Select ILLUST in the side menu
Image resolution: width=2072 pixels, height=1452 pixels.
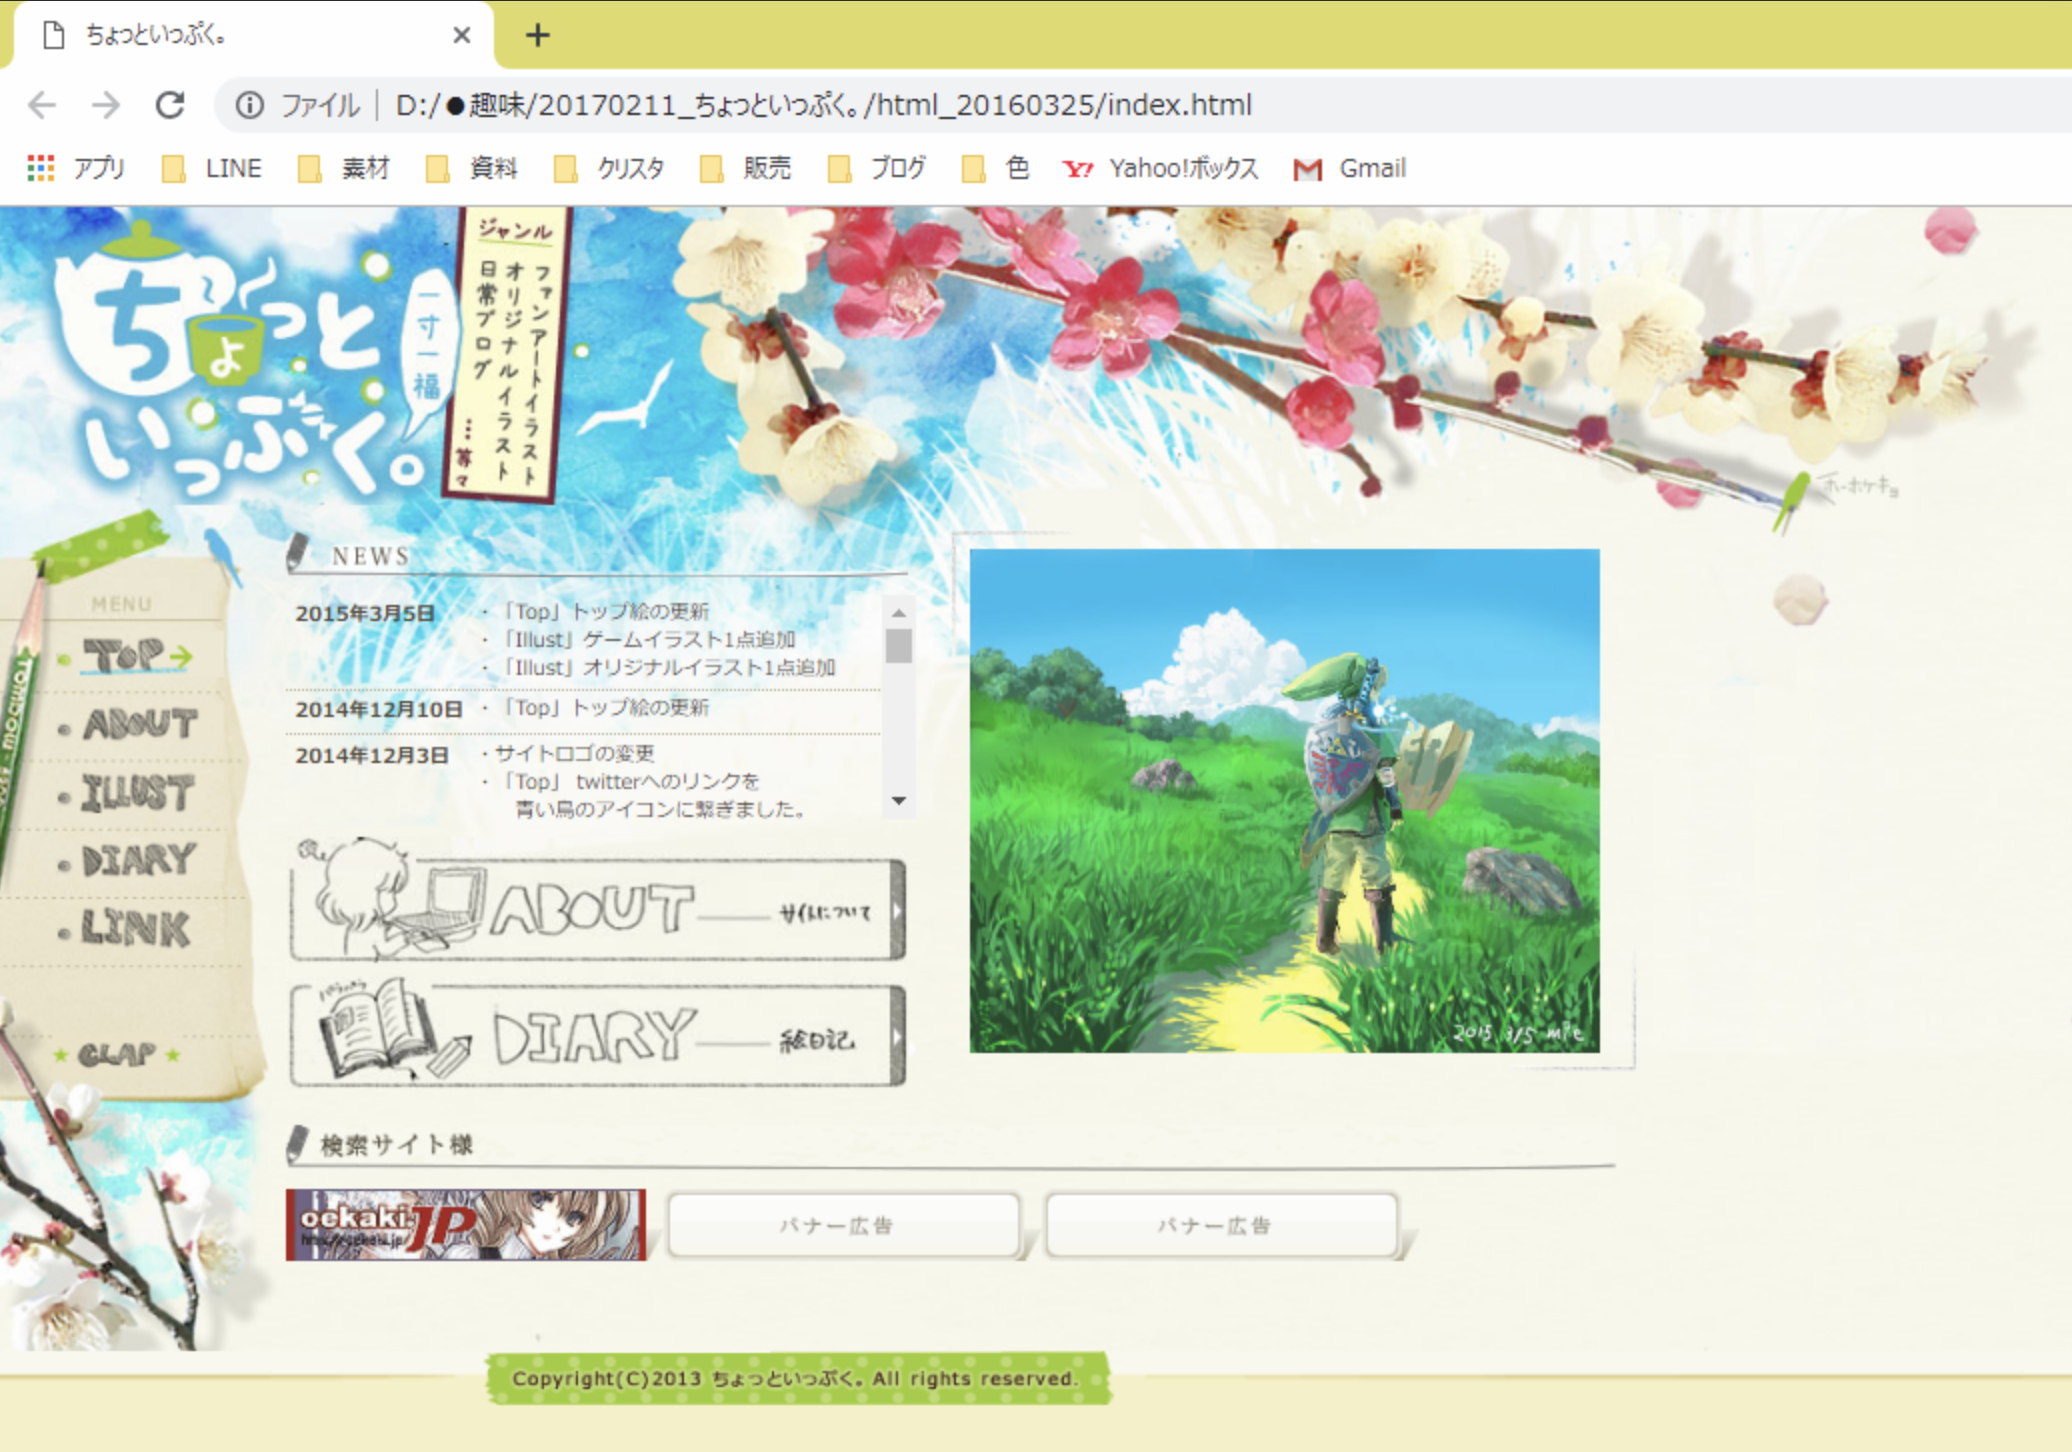(136, 794)
